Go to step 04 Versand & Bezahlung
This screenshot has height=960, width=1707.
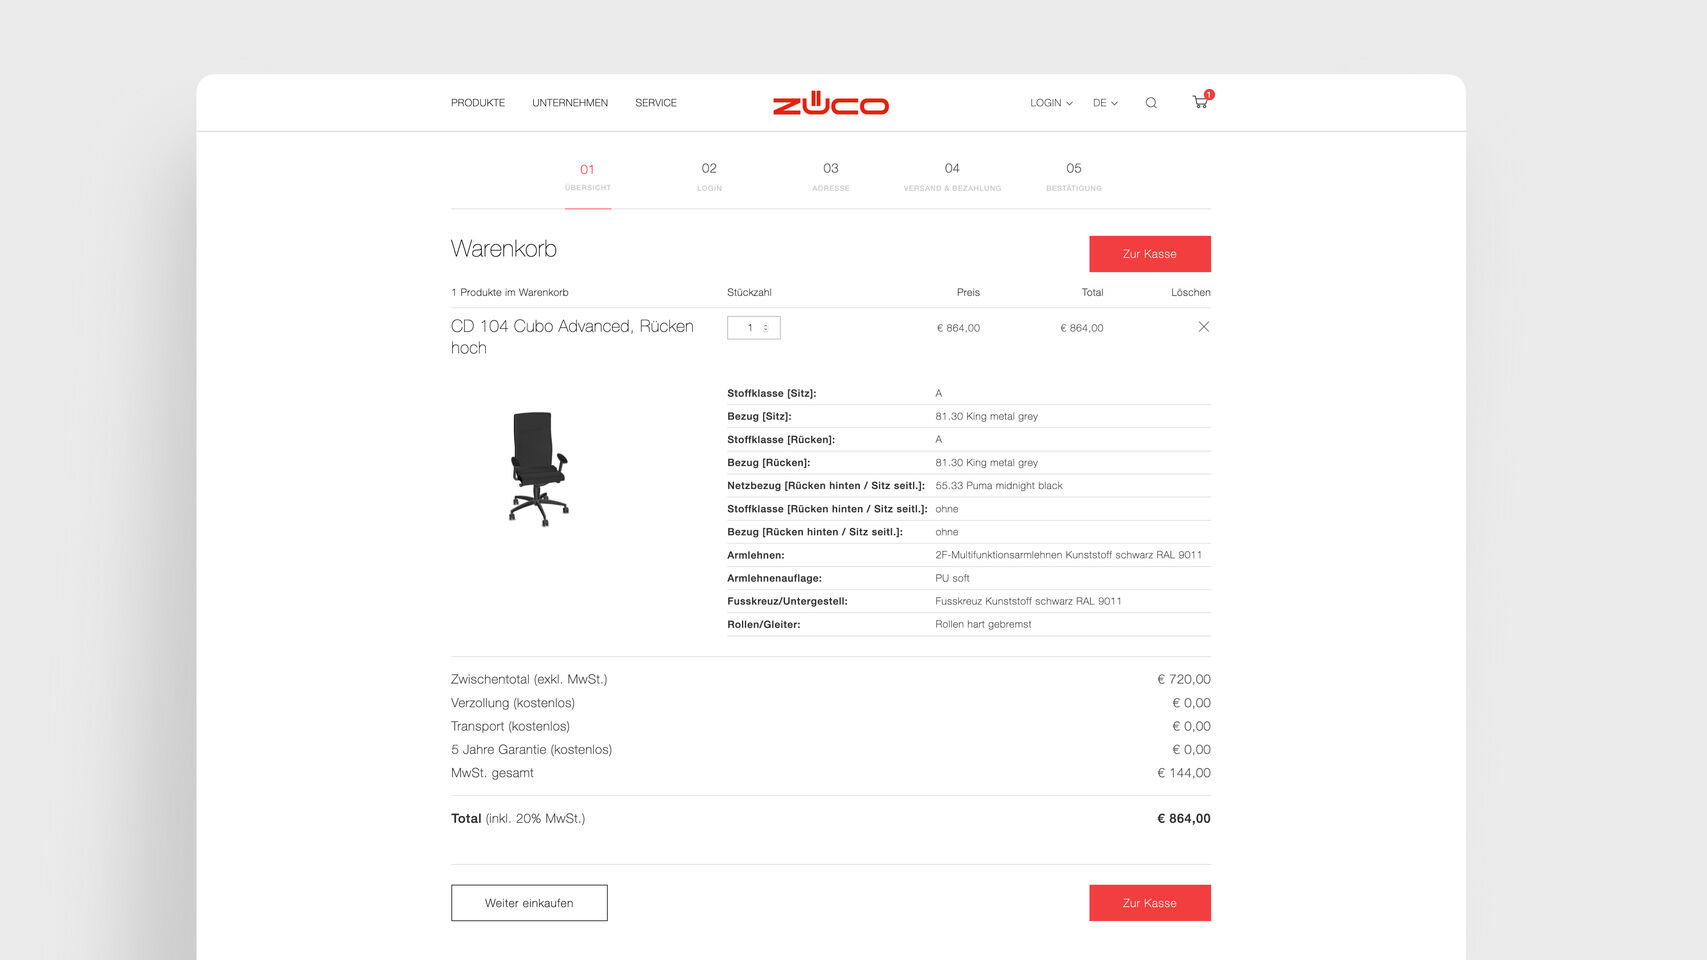952,177
